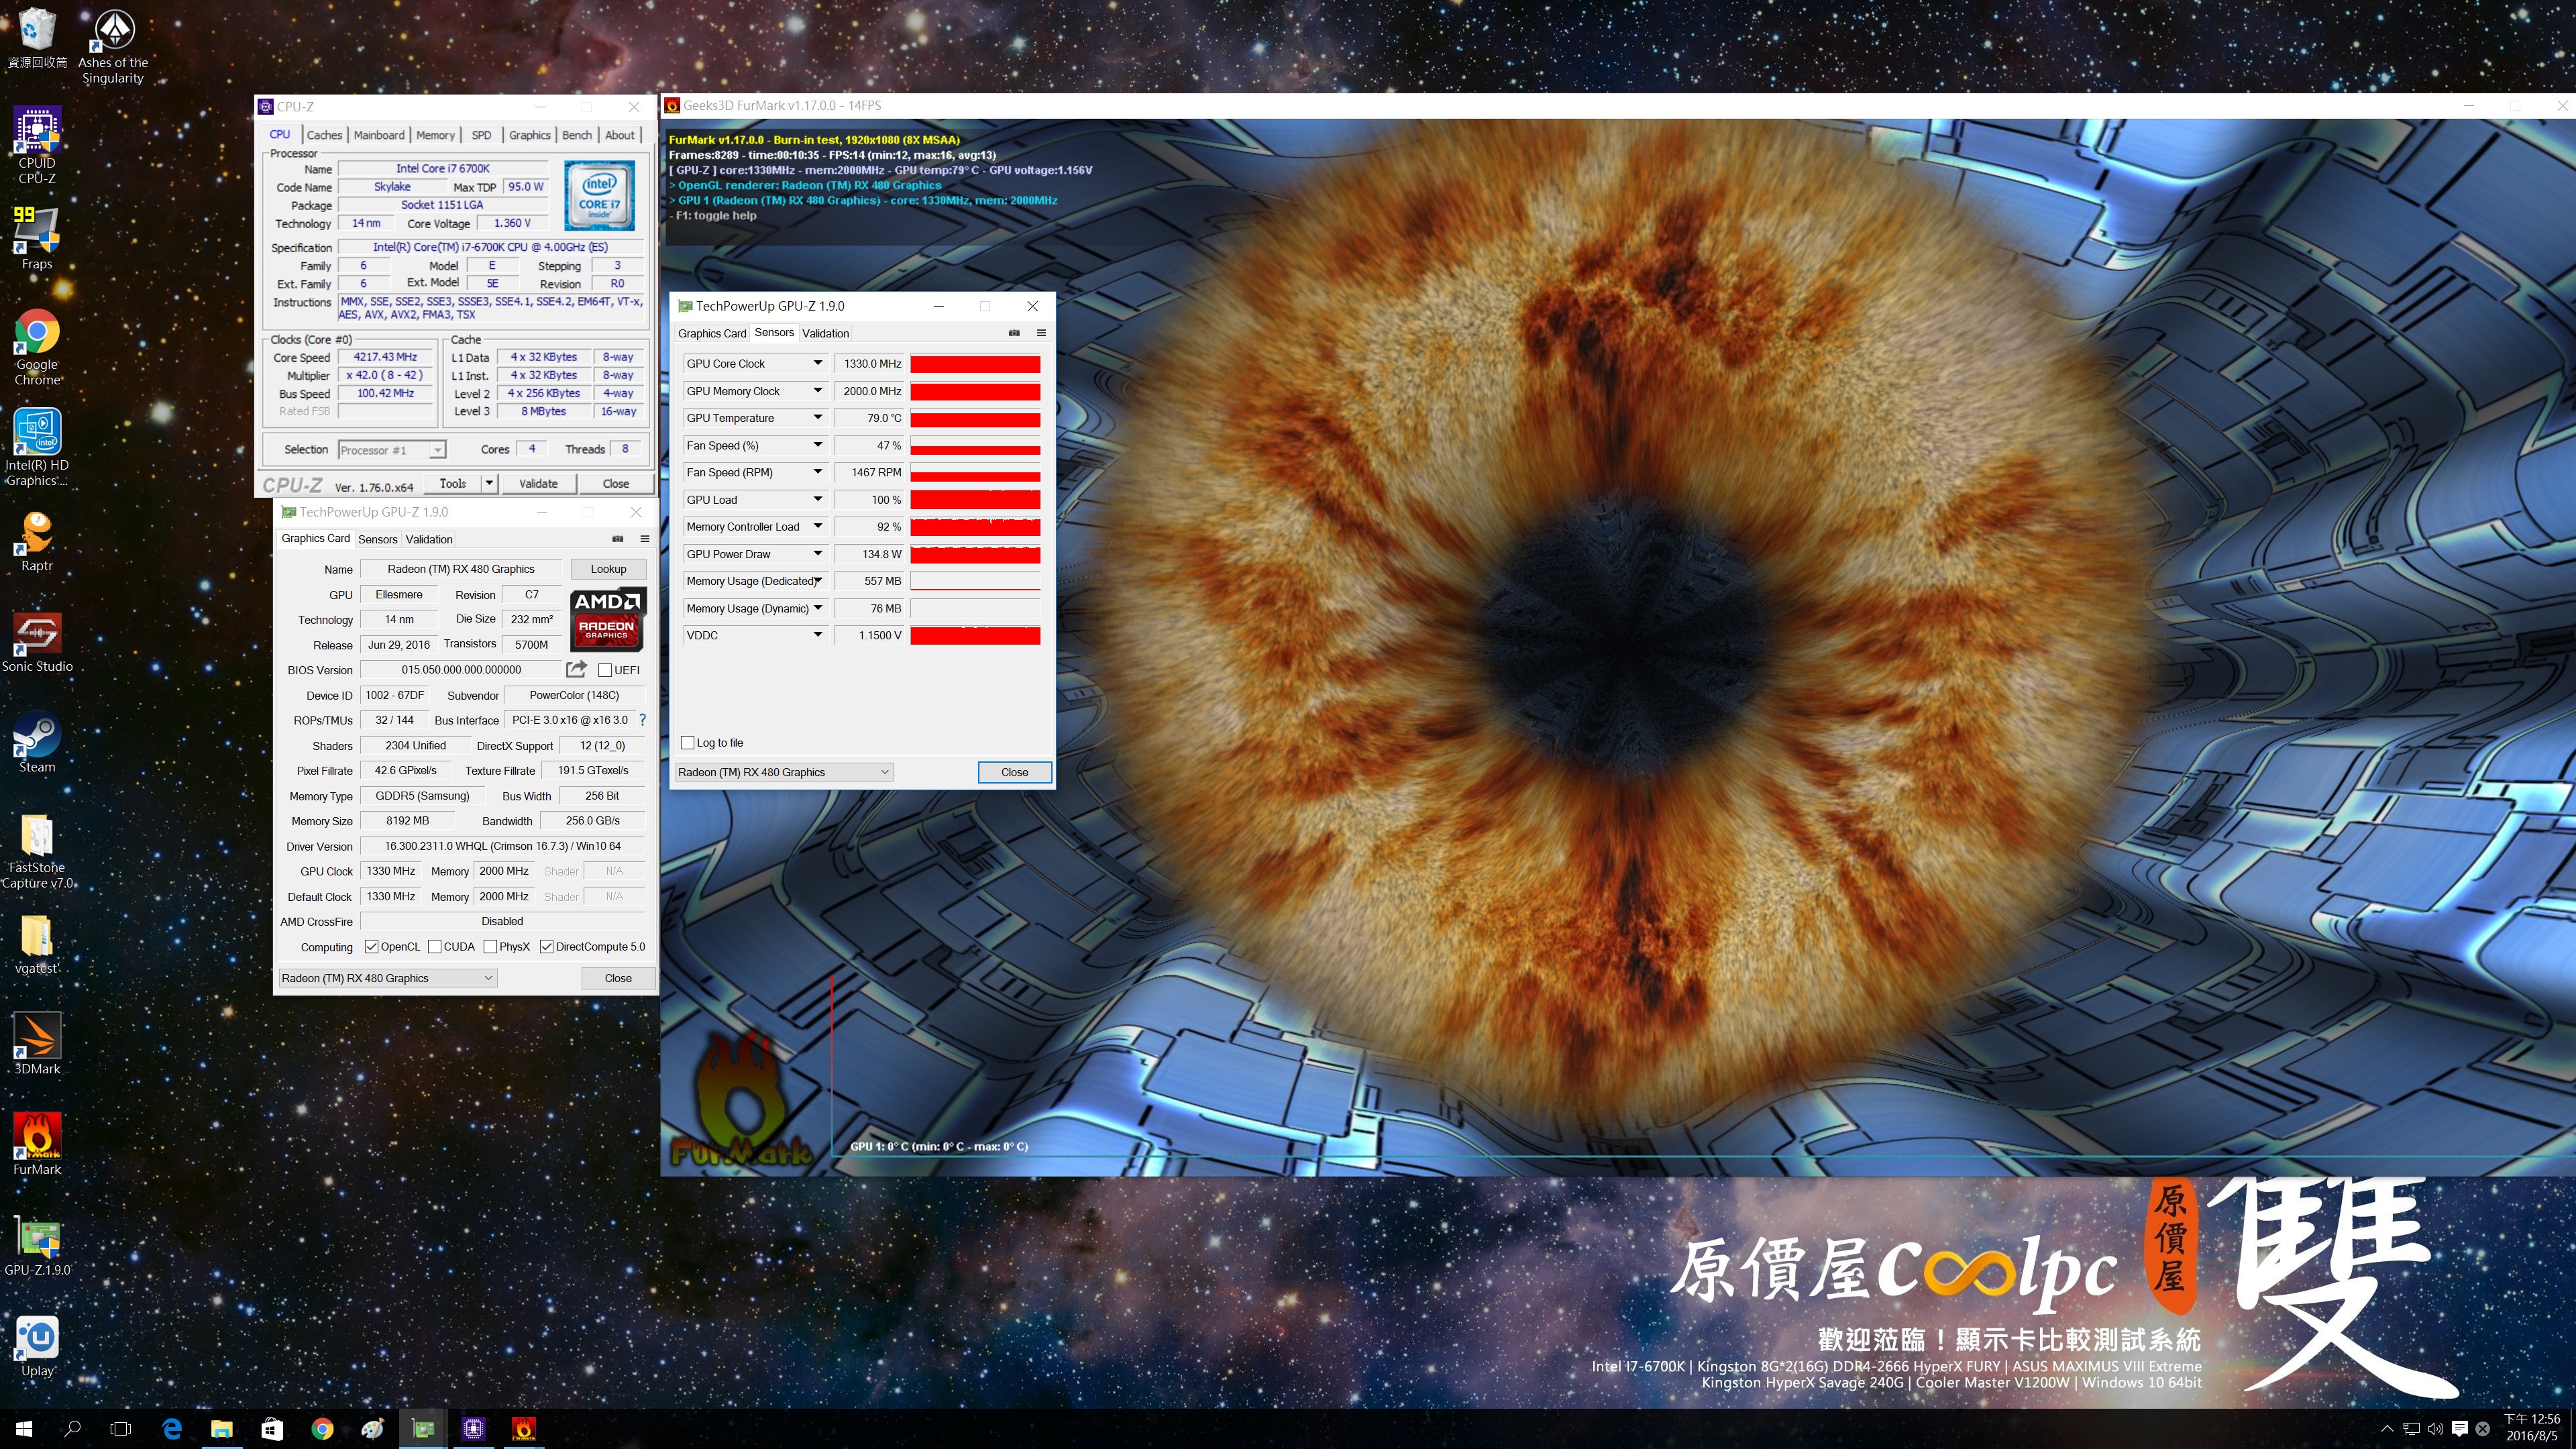Image resolution: width=2576 pixels, height=1449 pixels.
Task: Open Task View on the taskbar
Action: point(121,1429)
